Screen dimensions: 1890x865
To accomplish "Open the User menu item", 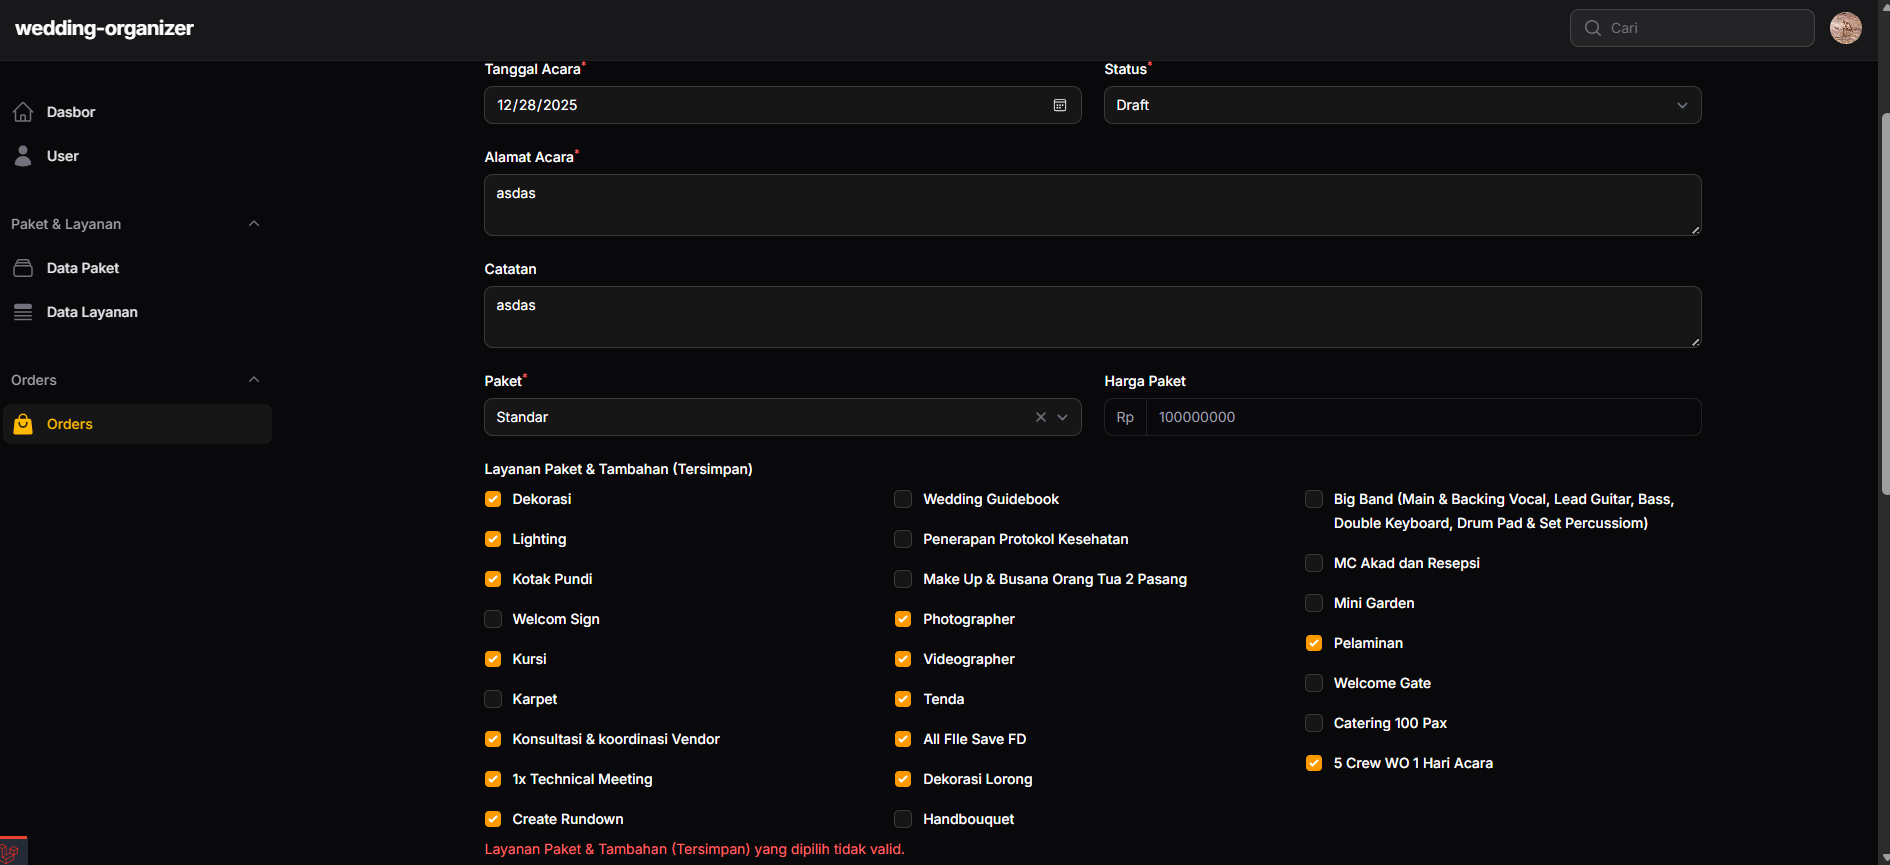I will click(x=137, y=156).
